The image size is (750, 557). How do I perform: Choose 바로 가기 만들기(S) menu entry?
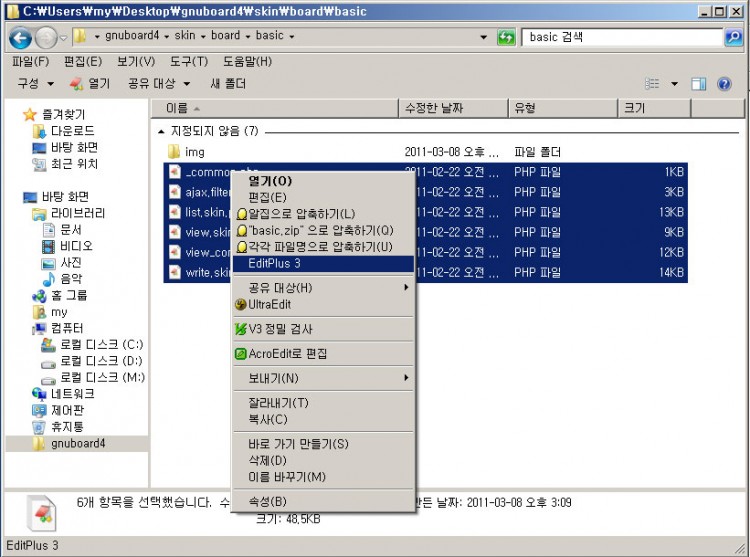[323, 444]
